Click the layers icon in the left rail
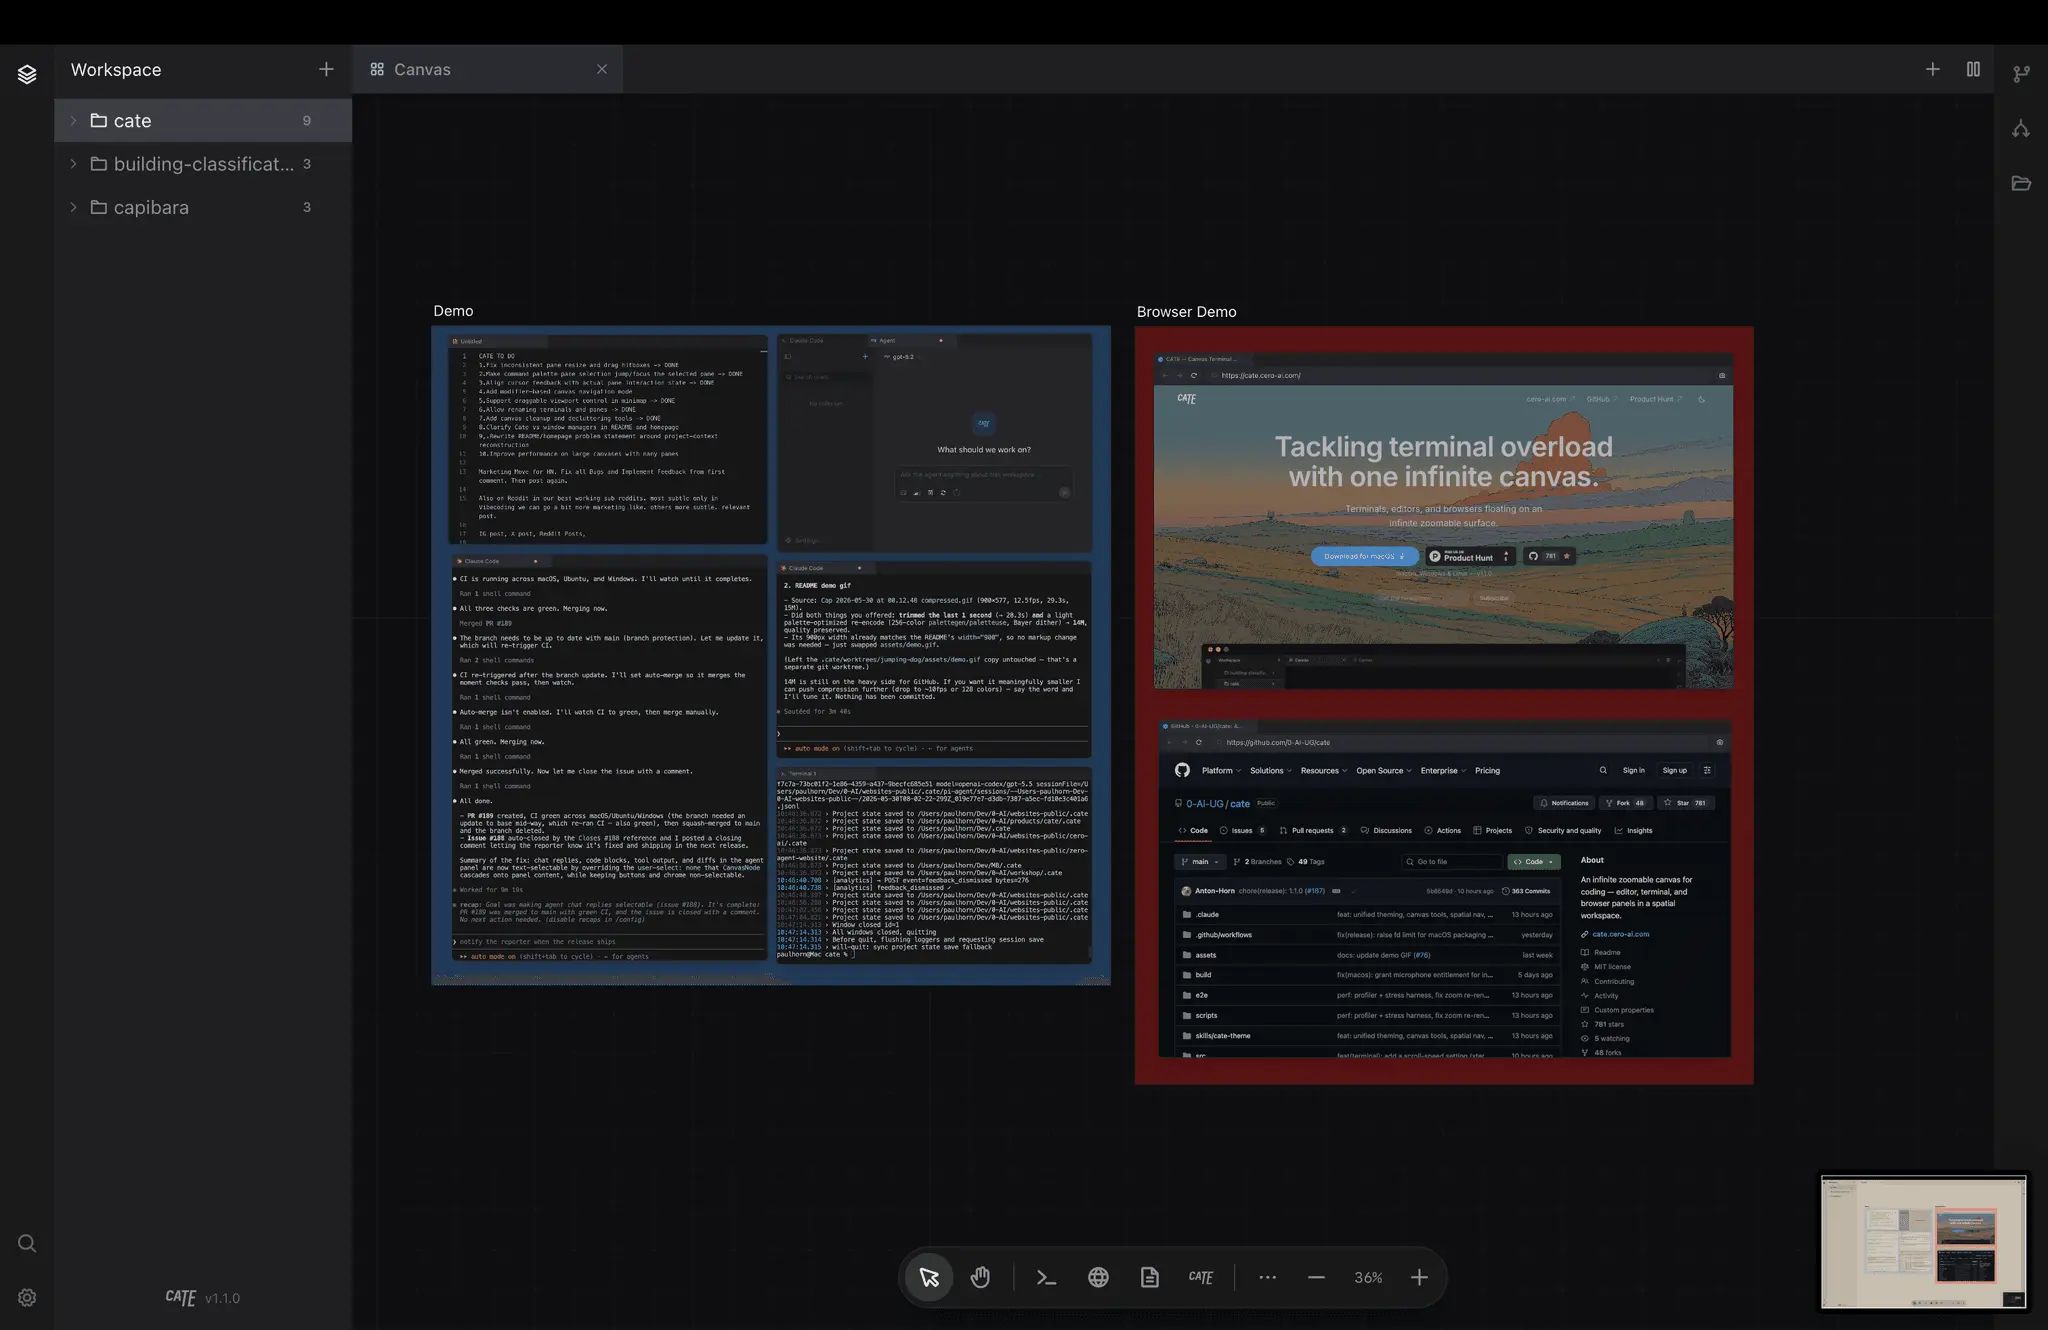Viewport: 2048px width, 1330px height. [x=27, y=74]
